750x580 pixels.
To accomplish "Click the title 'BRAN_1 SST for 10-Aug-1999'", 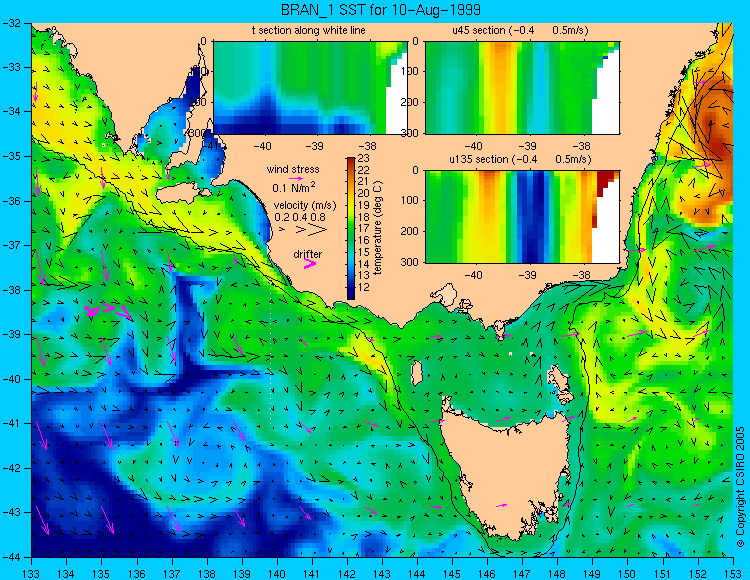I will coord(381,10).
